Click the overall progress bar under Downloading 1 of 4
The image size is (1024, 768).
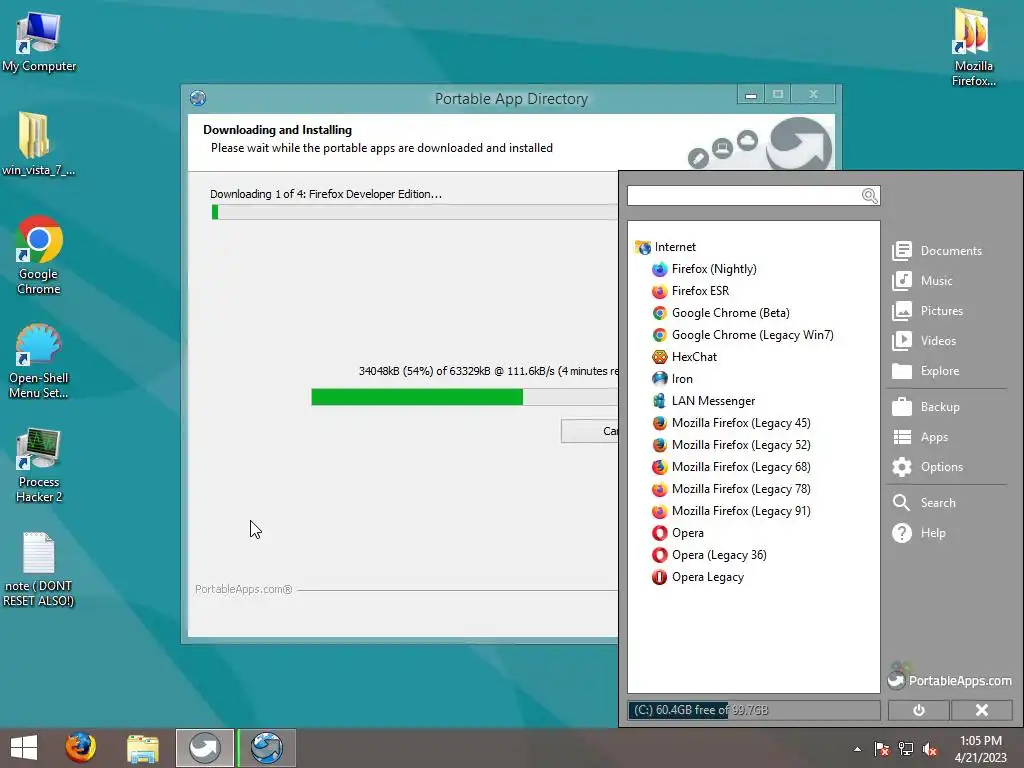click(414, 212)
